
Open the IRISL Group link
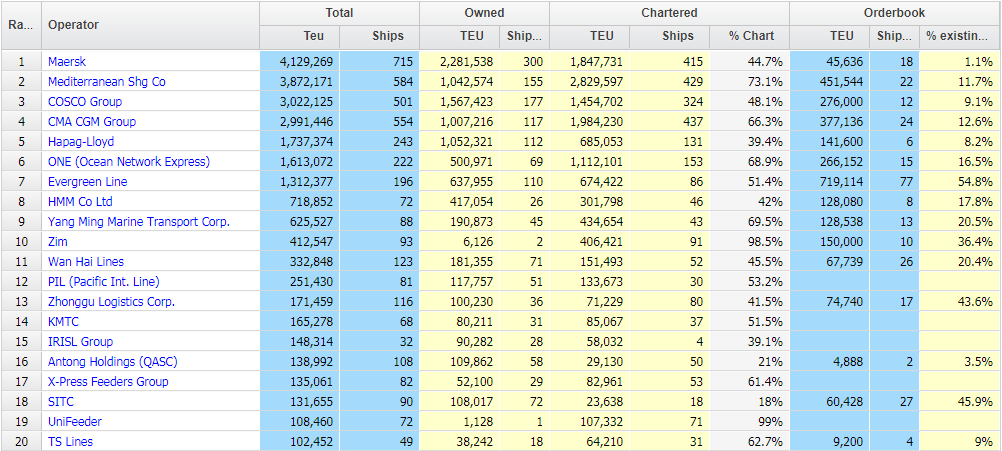[80, 342]
